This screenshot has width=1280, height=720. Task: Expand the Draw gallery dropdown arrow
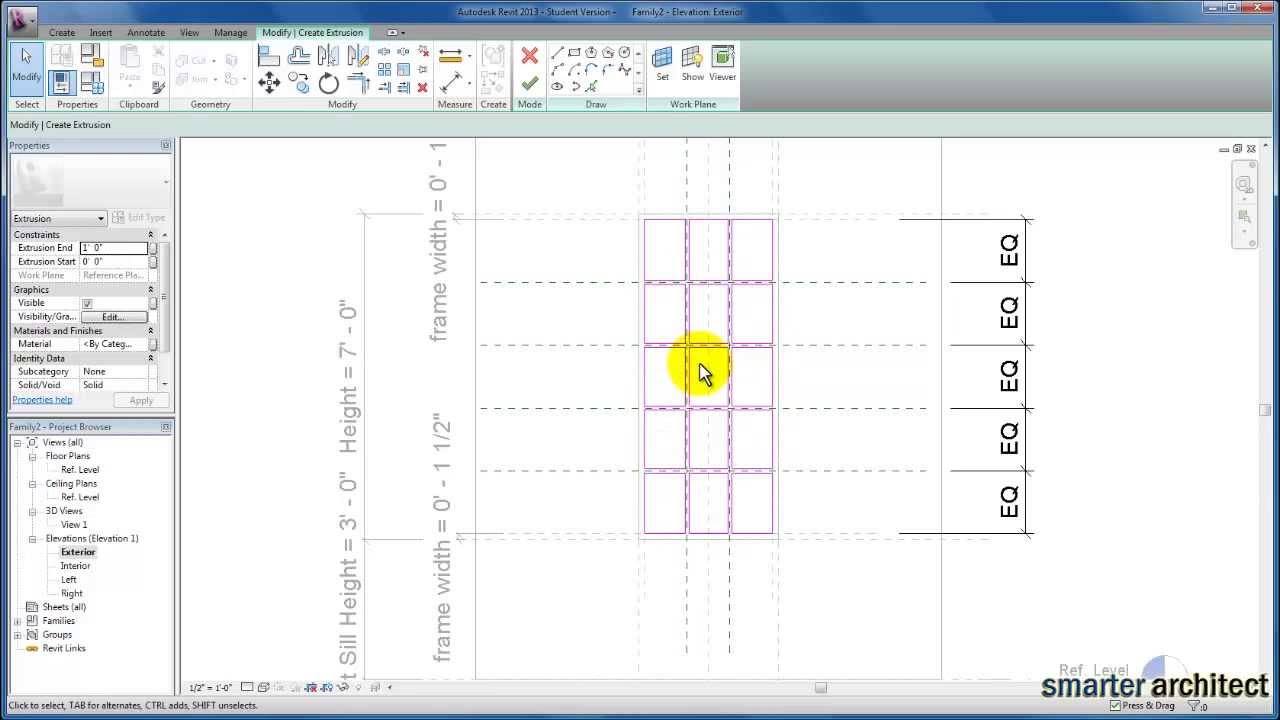click(638, 91)
